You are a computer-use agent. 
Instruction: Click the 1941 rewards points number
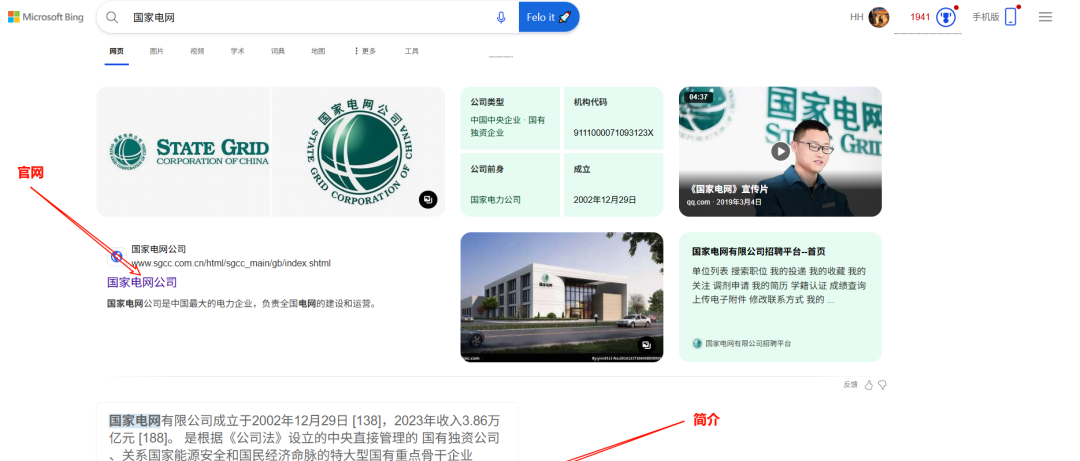[x=920, y=17]
